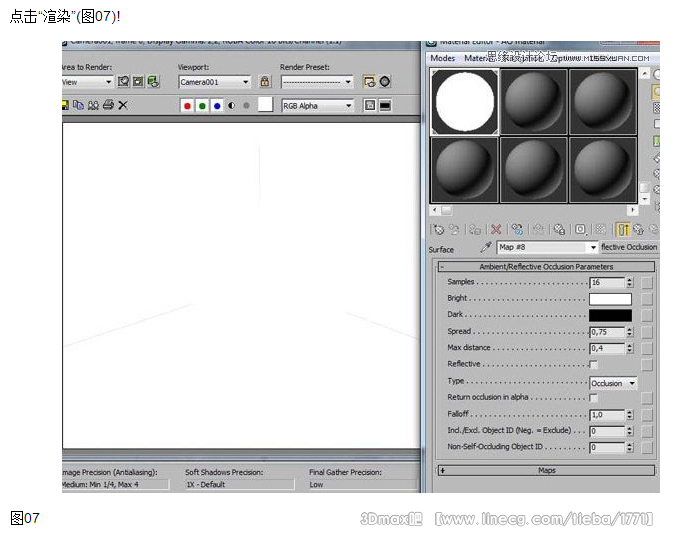
Task: Click the Final Gather Precision Low field
Action: coord(362,484)
